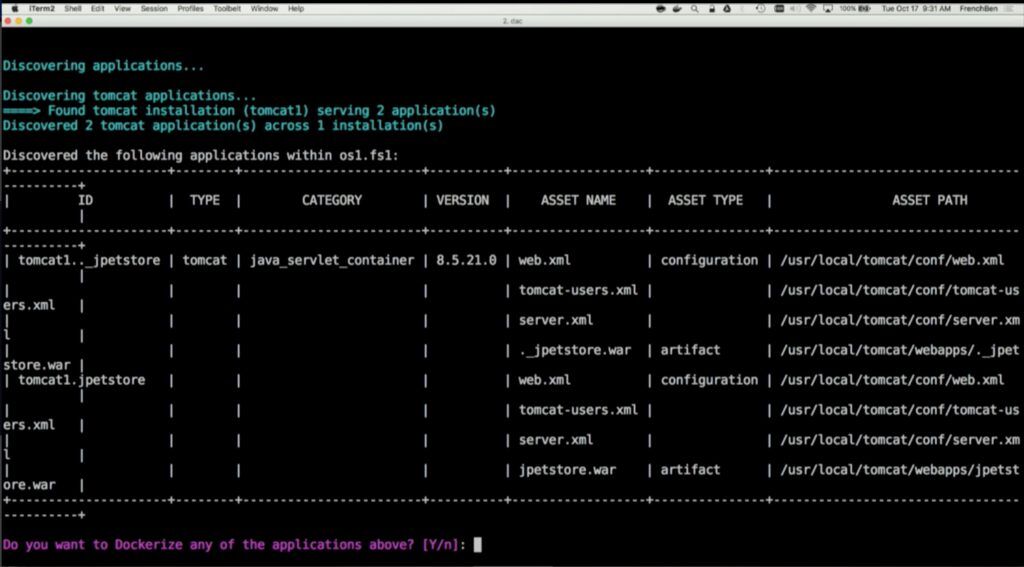Open the Window menu
Viewport: 1024px width, 567px height.
click(264, 8)
